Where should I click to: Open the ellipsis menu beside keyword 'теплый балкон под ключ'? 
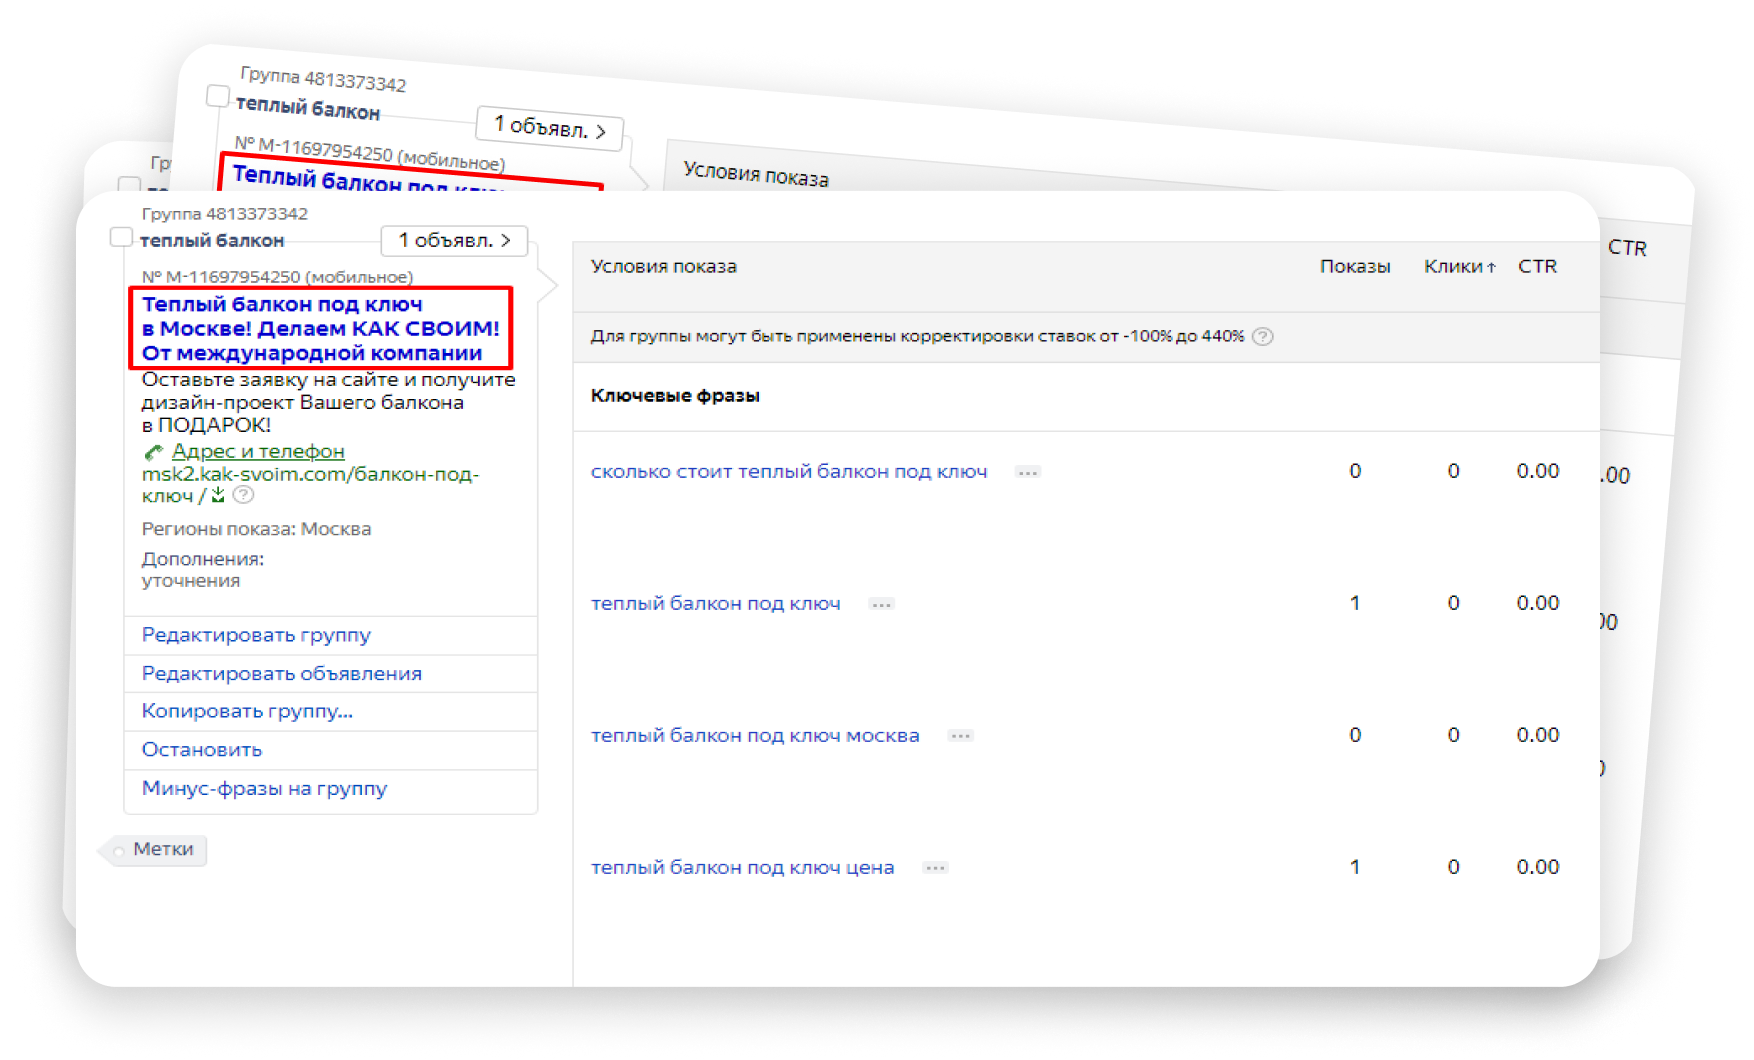(x=881, y=604)
